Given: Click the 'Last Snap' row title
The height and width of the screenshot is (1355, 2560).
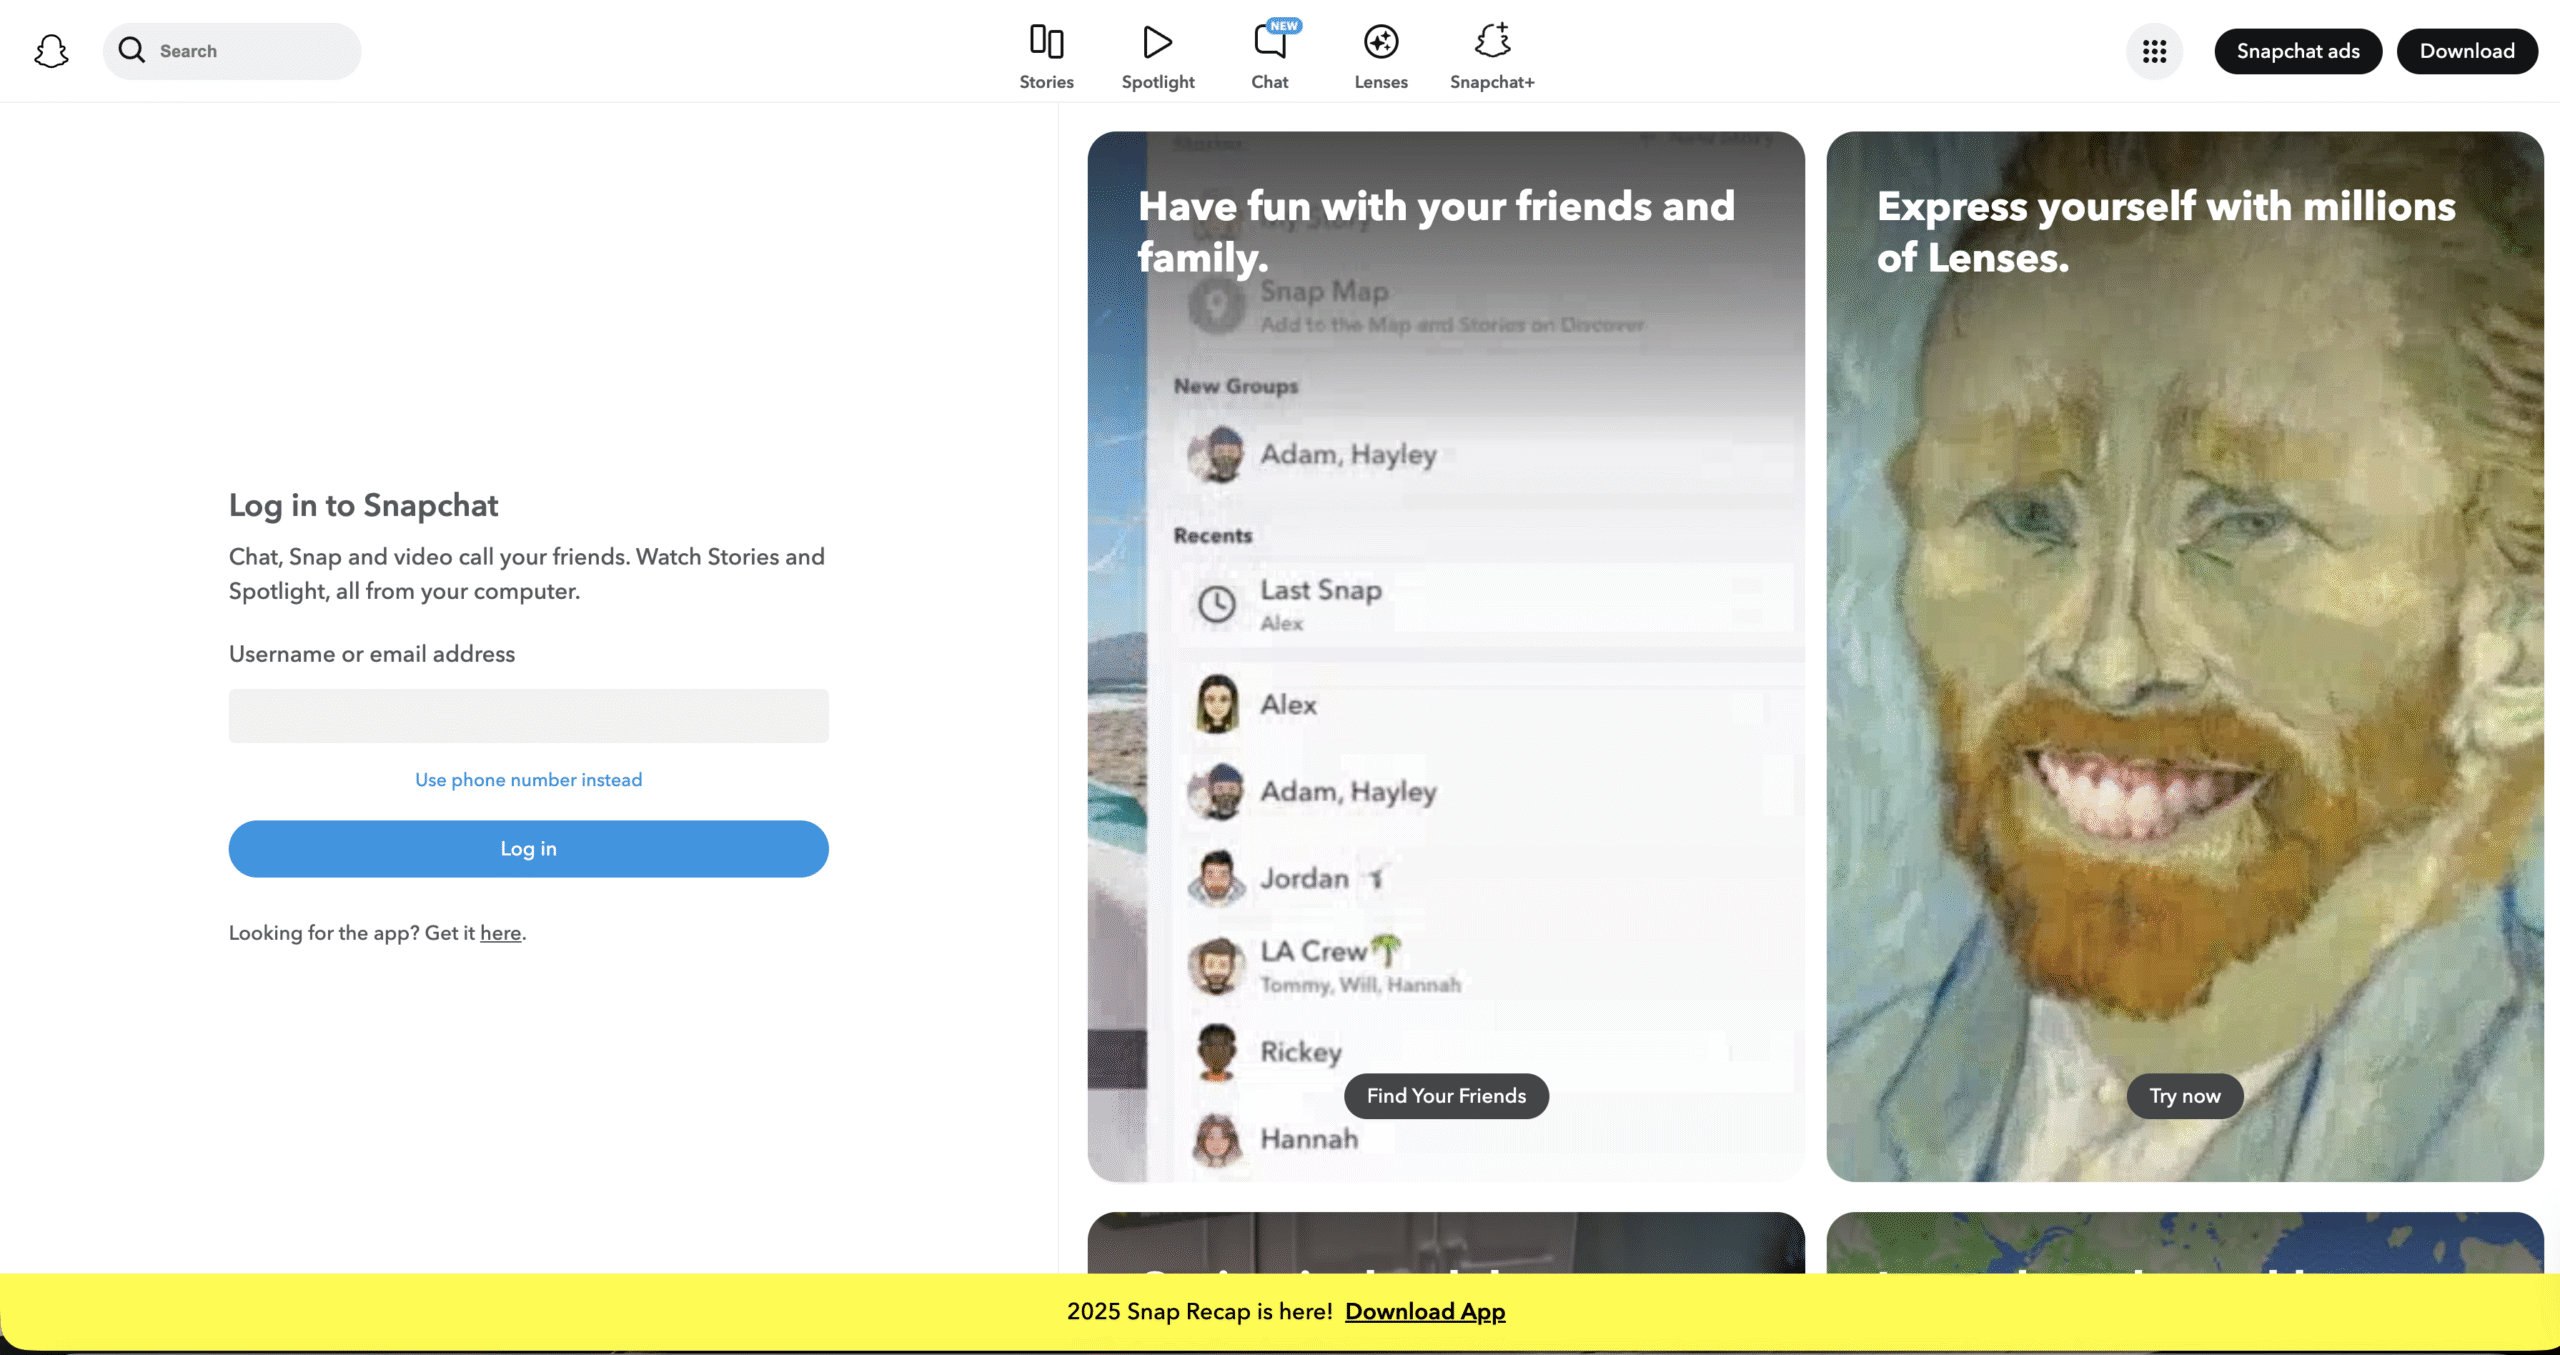Looking at the screenshot, I should coord(1321,590).
